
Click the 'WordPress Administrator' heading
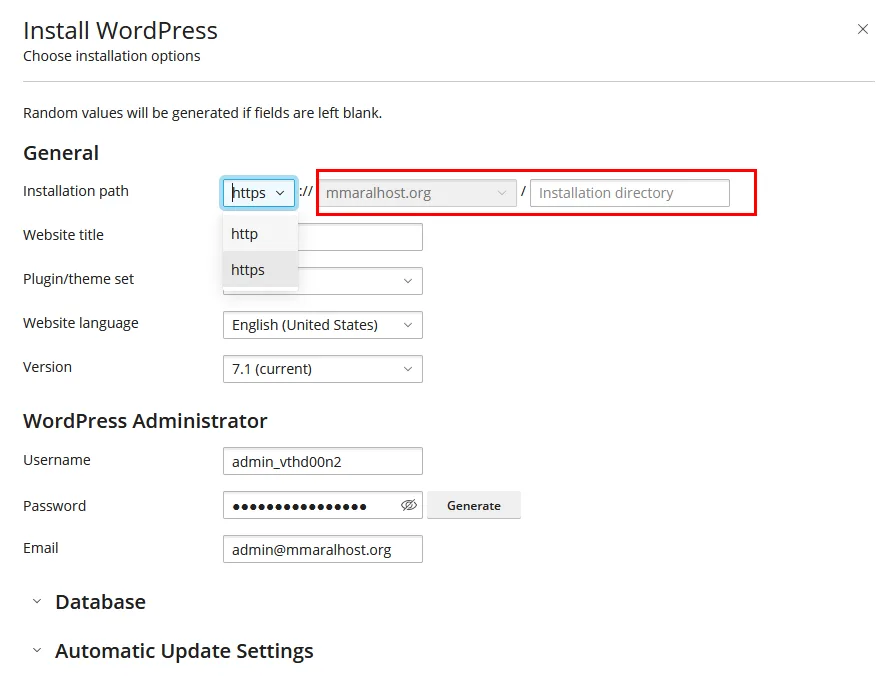click(x=145, y=421)
